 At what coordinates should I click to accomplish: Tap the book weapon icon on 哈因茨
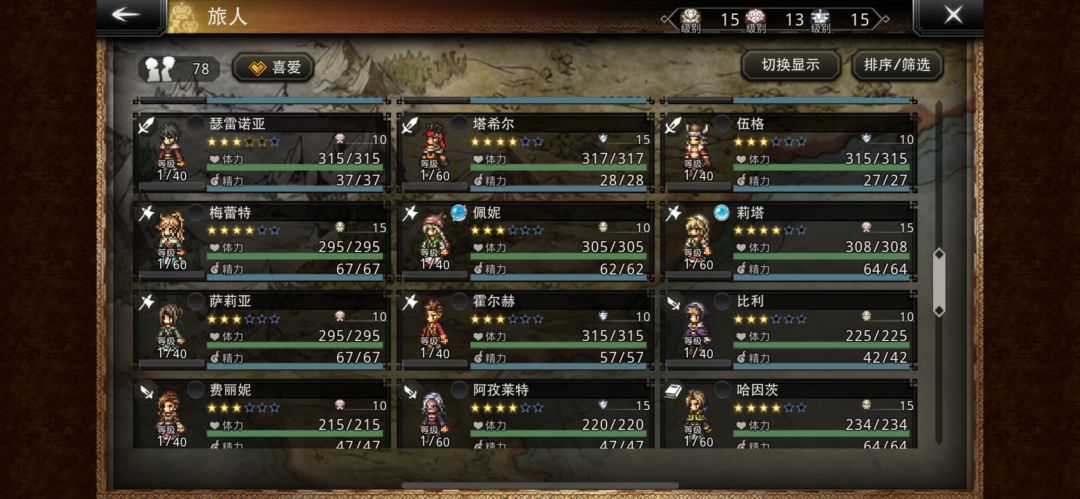coord(674,391)
